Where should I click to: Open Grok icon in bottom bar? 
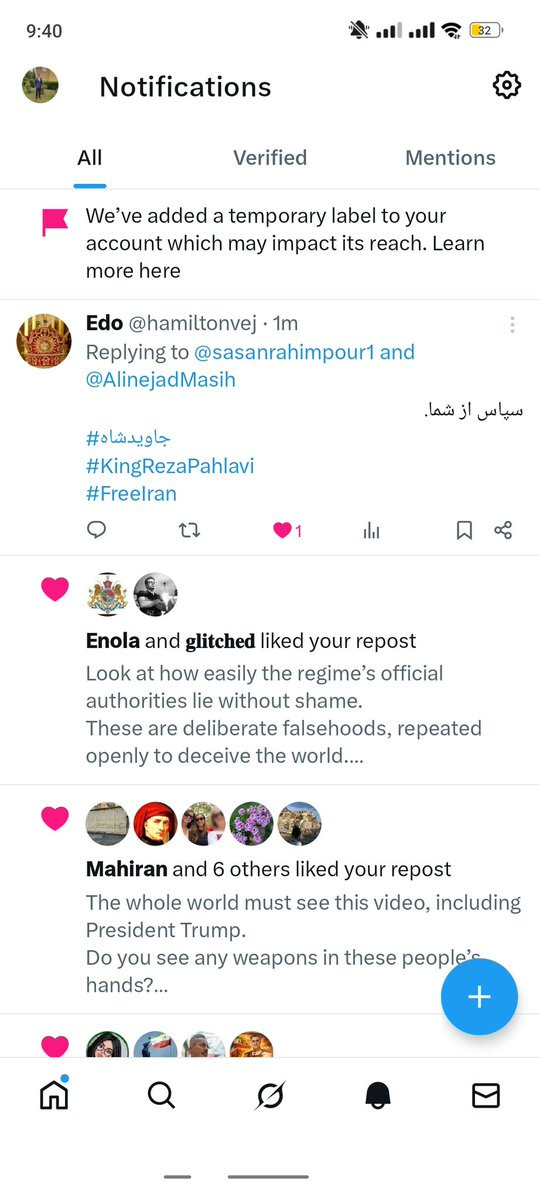pos(270,1096)
